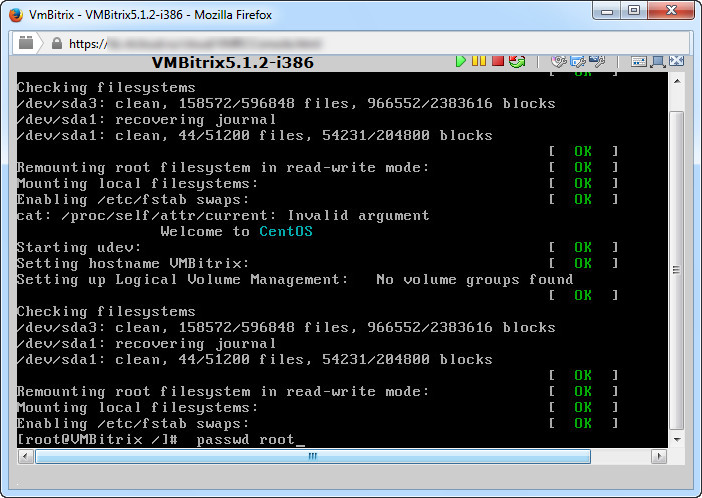The width and height of the screenshot is (702, 498).
Task: Click the horizontal scrollbar left arrow
Action: coord(25,457)
